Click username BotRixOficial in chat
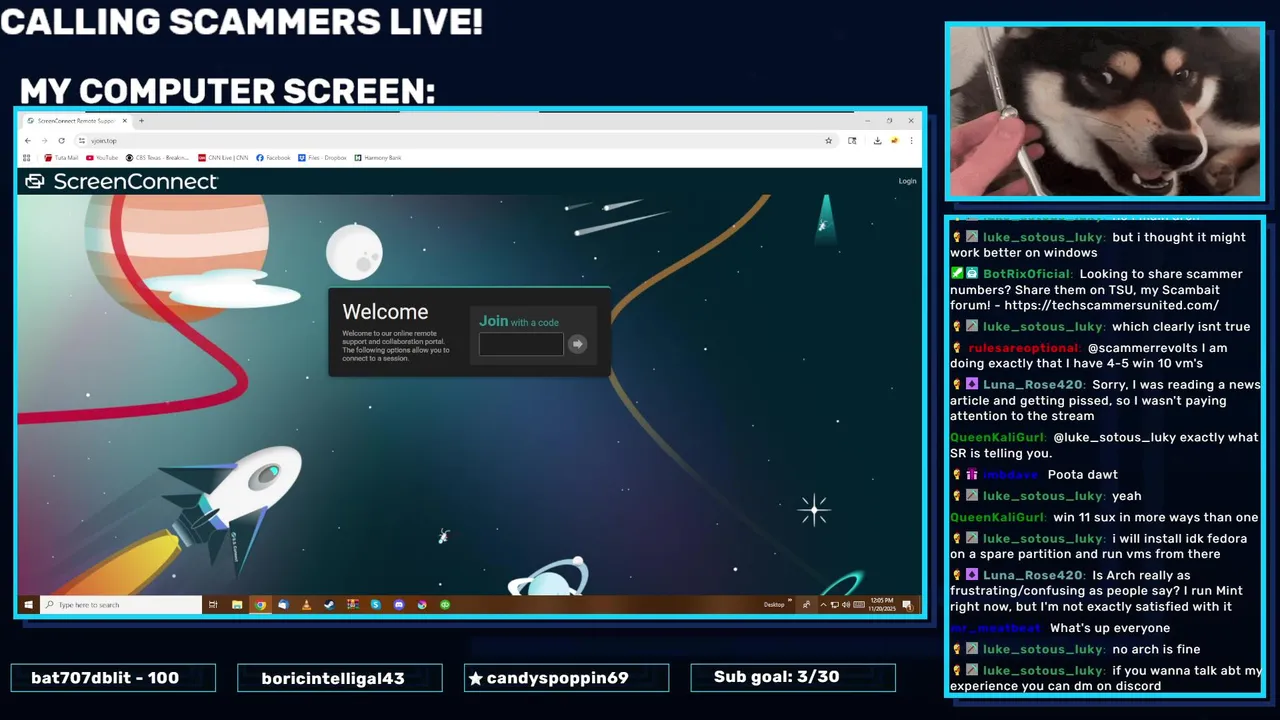Image resolution: width=1280 pixels, height=720 pixels. coord(1028,274)
